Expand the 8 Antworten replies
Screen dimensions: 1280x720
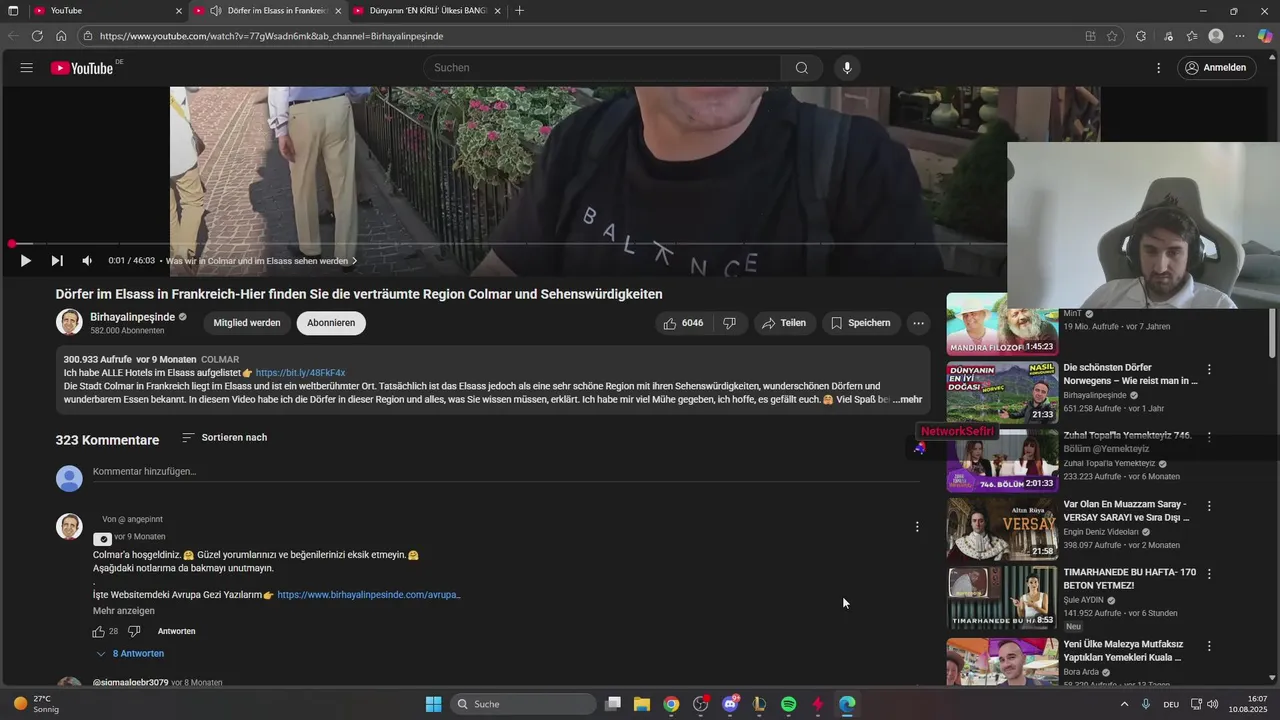(130, 654)
